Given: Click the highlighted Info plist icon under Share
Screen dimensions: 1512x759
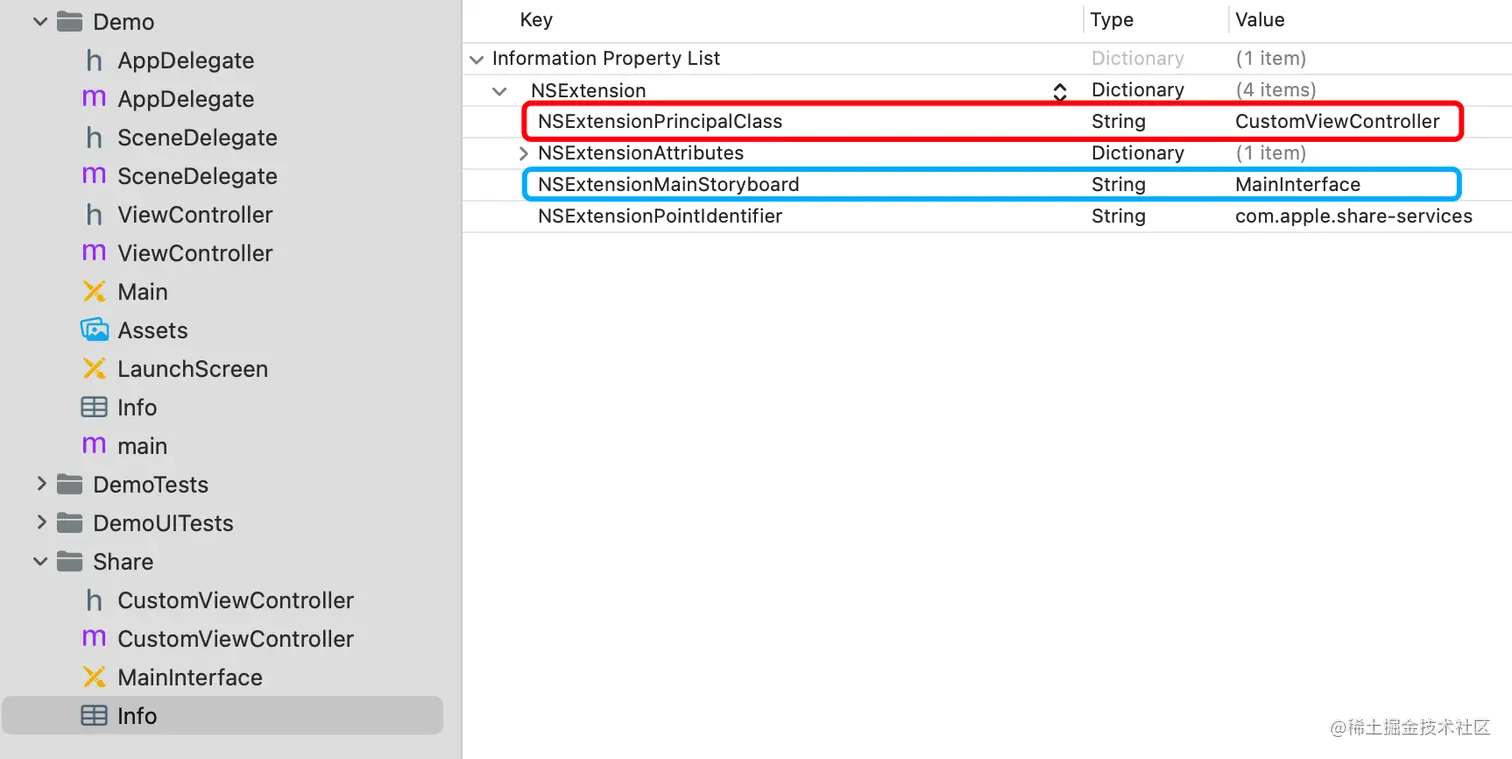Looking at the screenshot, I should (94, 716).
